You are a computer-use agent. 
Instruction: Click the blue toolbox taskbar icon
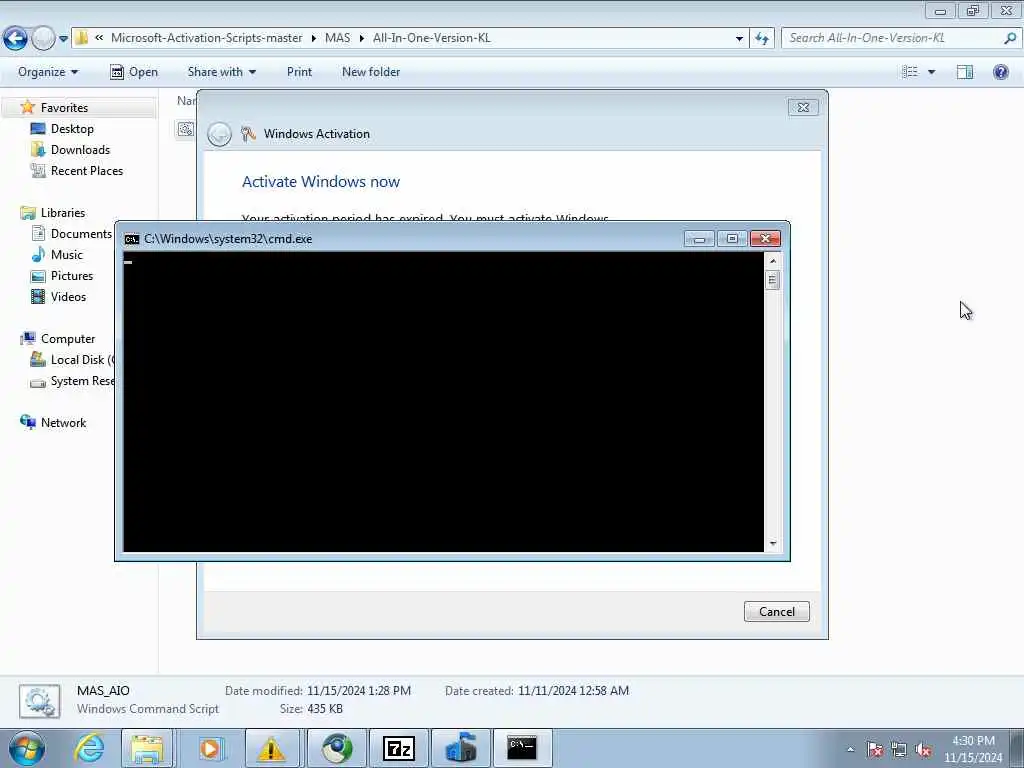coord(460,748)
